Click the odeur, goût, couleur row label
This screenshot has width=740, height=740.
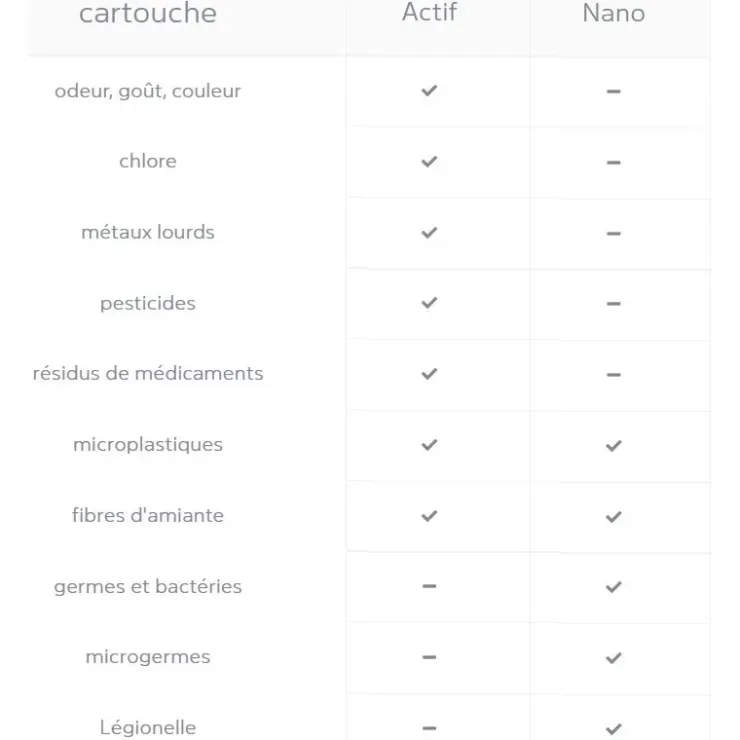click(x=148, y=91)
